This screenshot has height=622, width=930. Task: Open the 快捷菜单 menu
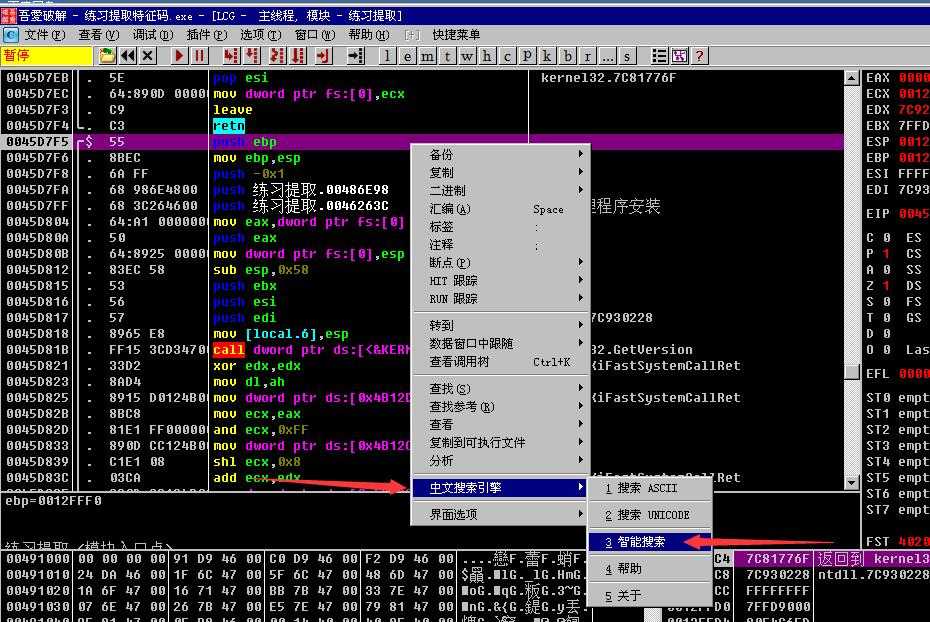tap(456, 35)
